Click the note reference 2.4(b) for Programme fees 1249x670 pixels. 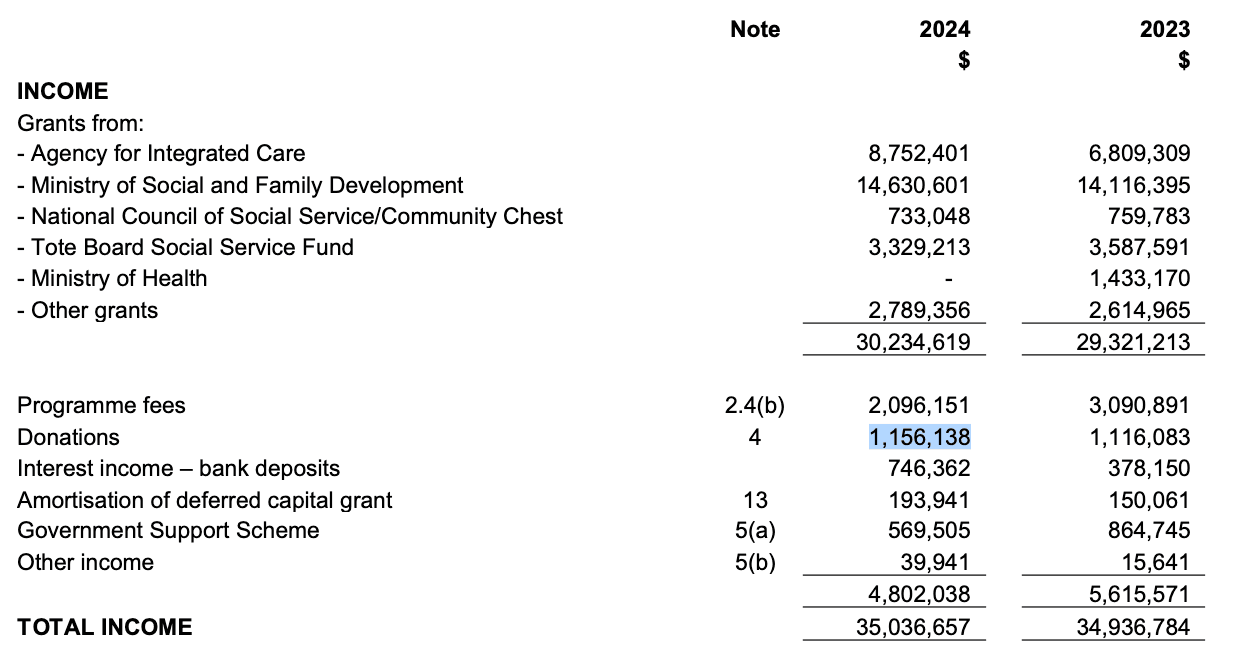pyautogui.click(x=755, y=405)
